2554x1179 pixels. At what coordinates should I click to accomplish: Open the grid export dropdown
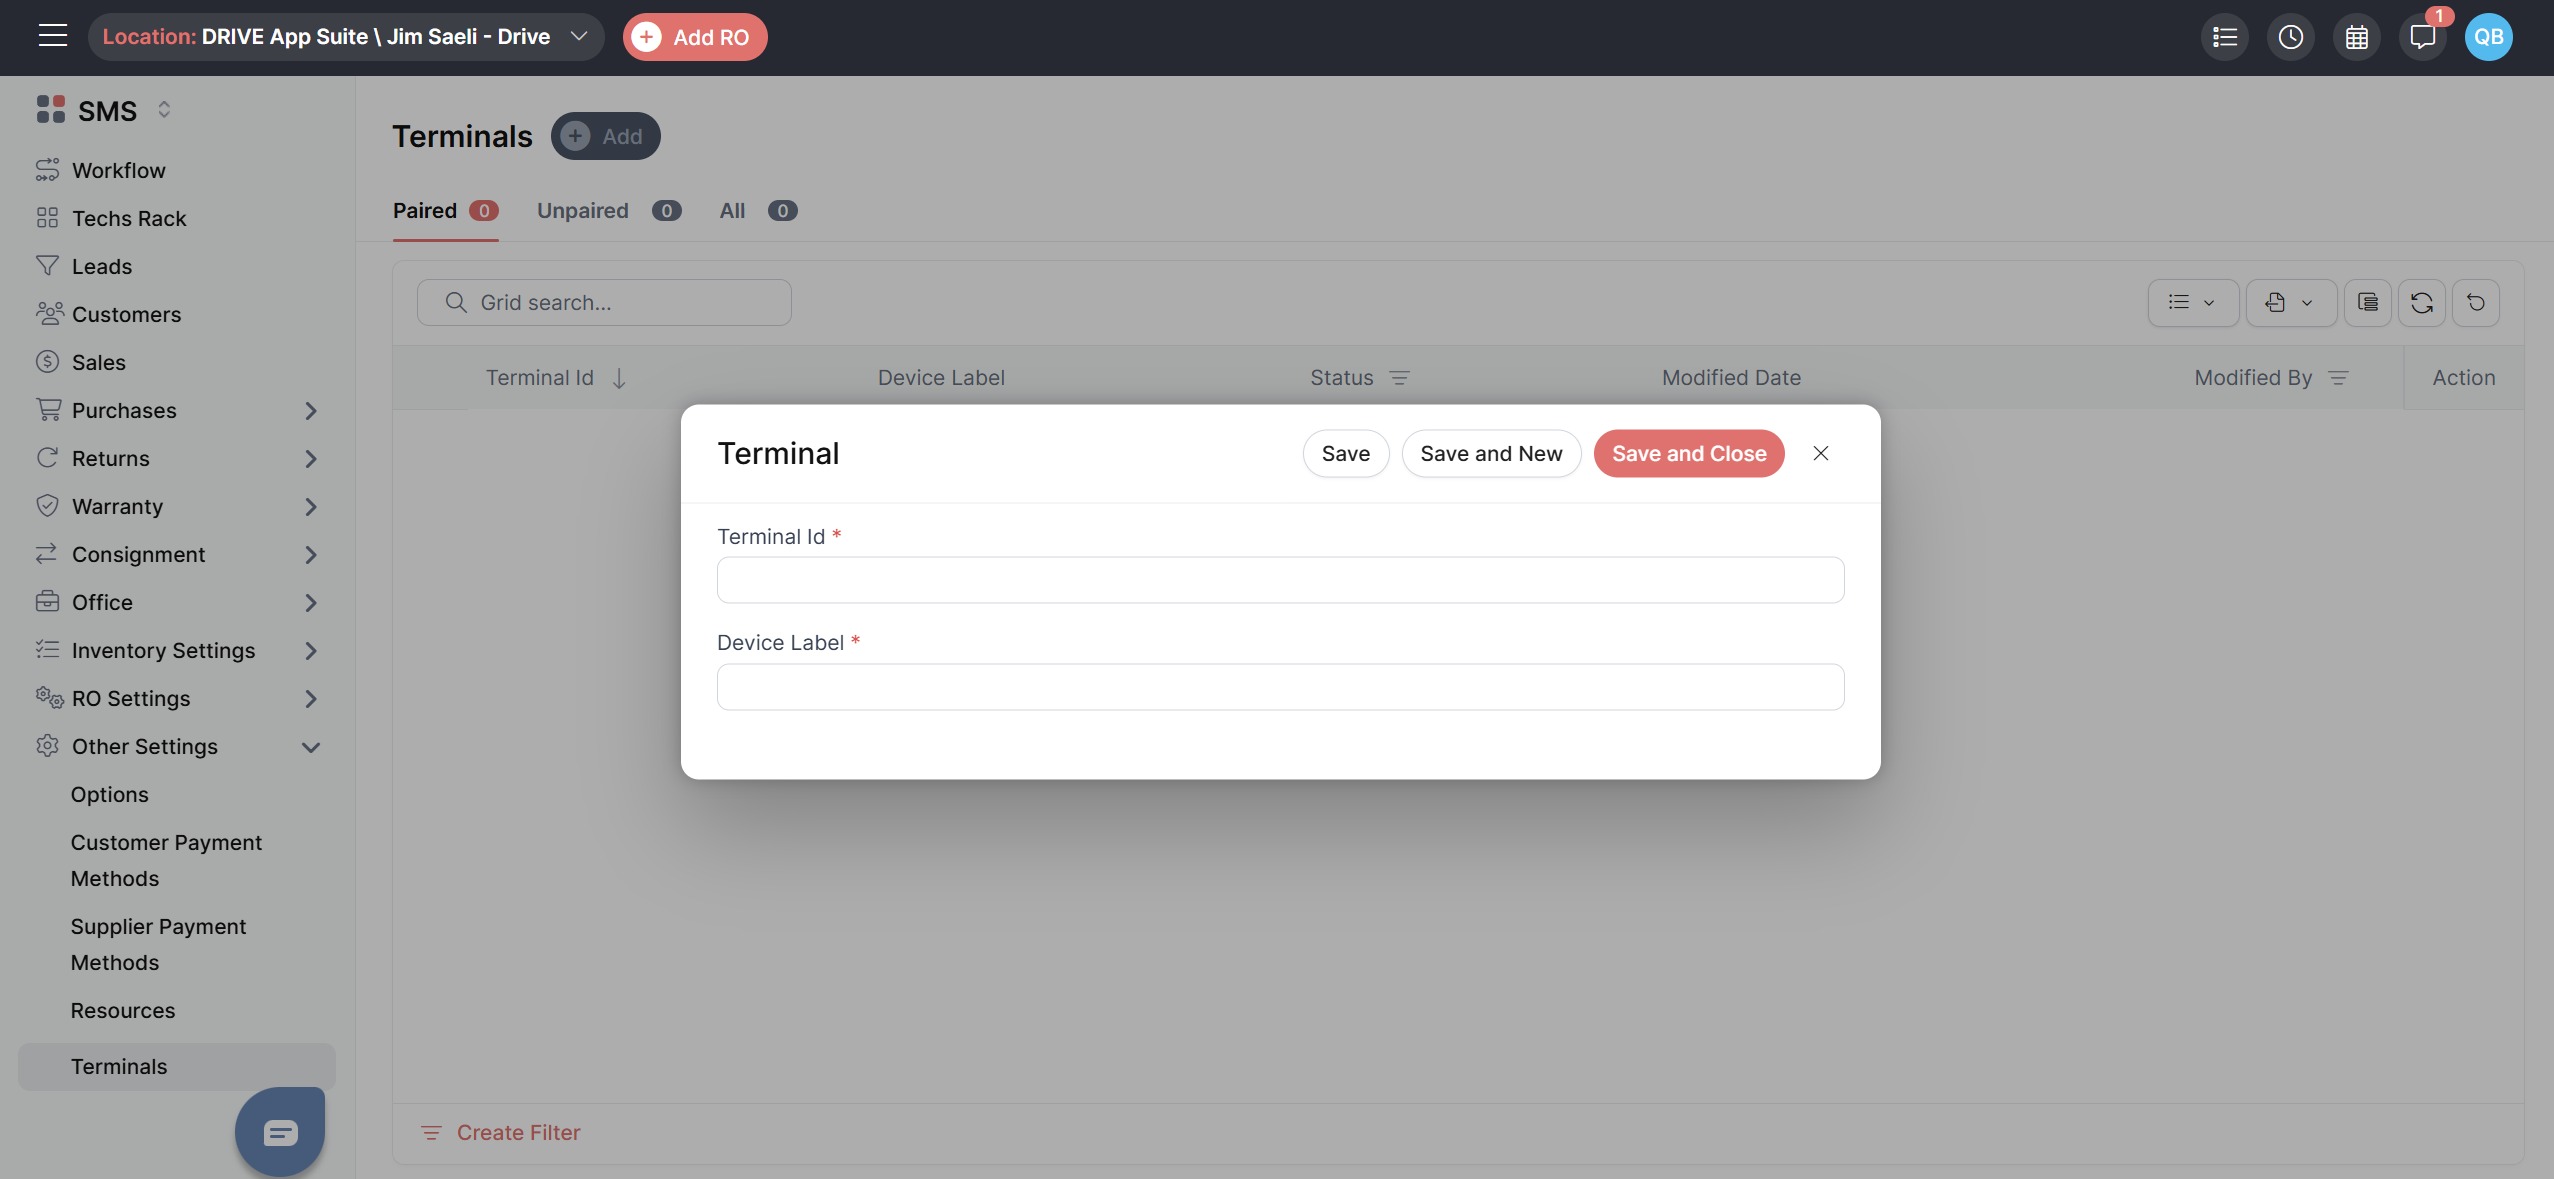coord(2290,303)
